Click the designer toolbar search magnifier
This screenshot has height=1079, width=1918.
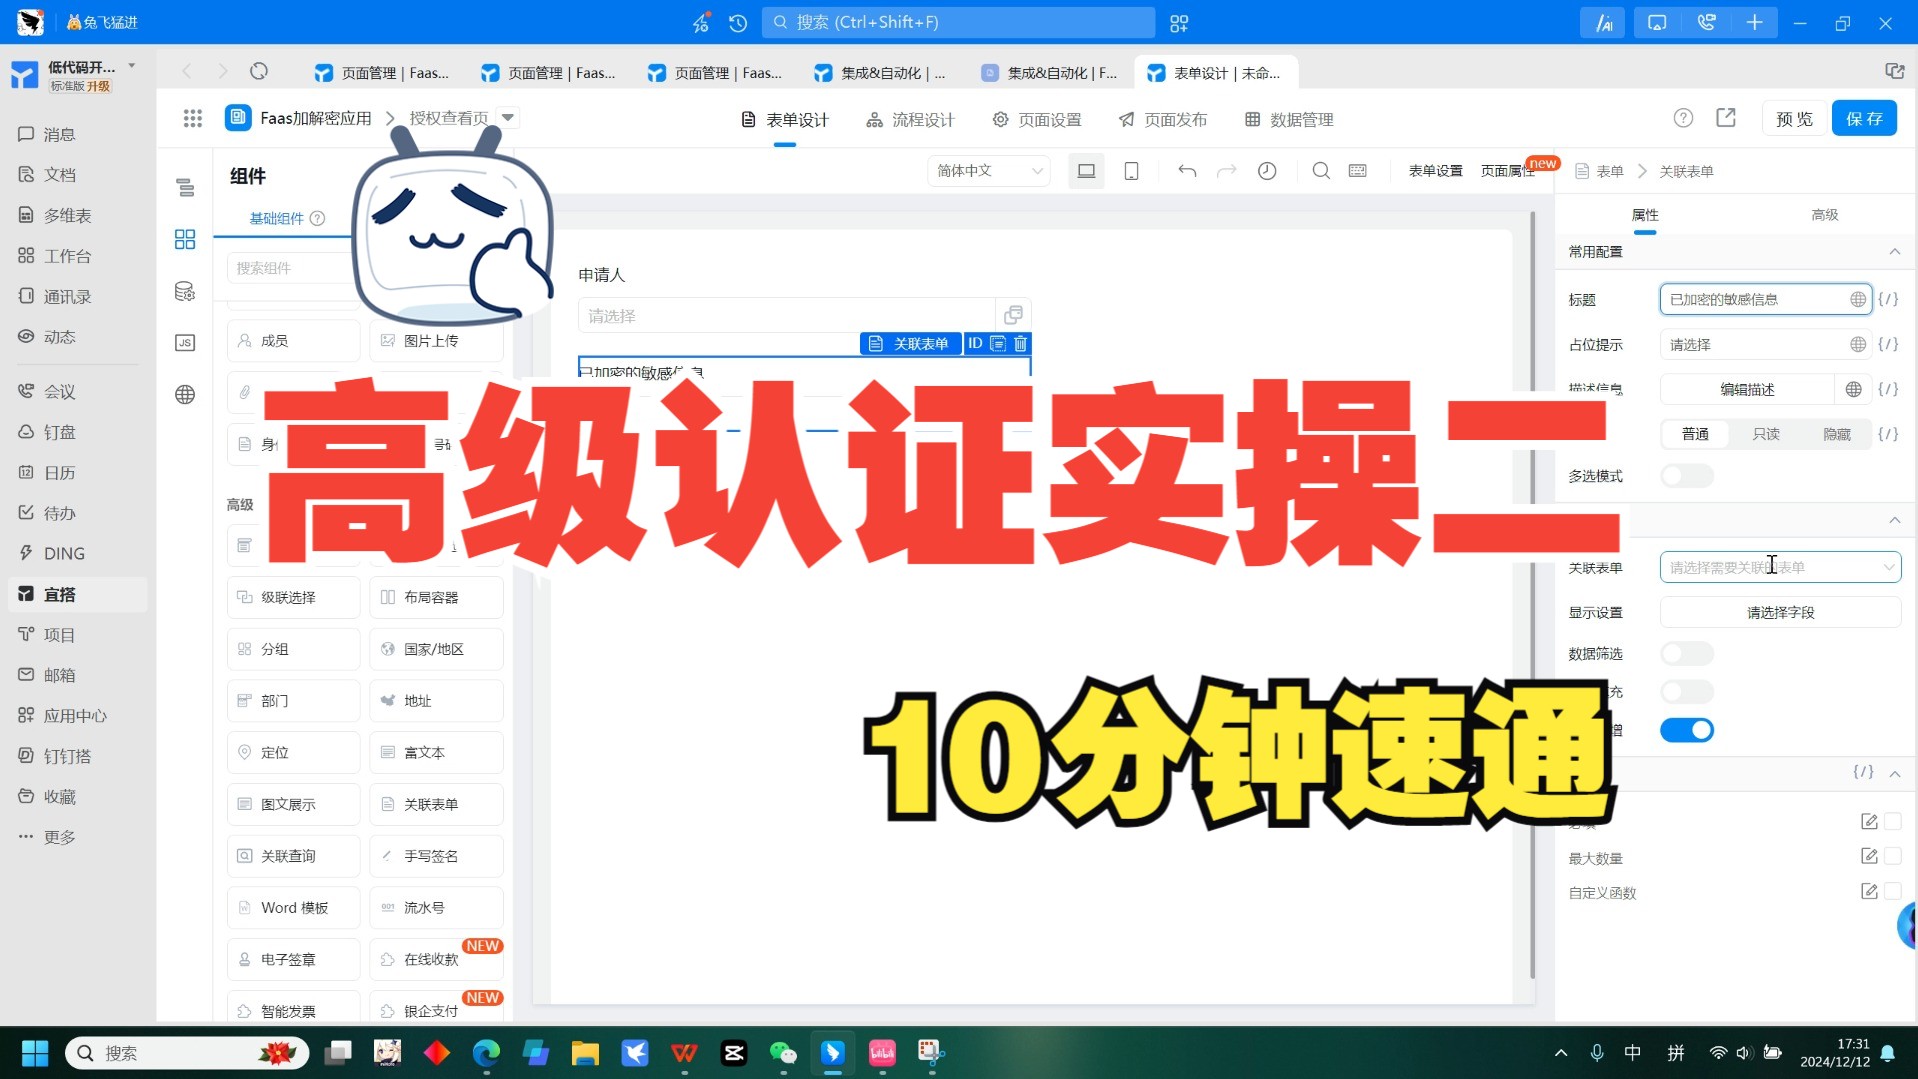point(1321,171)
